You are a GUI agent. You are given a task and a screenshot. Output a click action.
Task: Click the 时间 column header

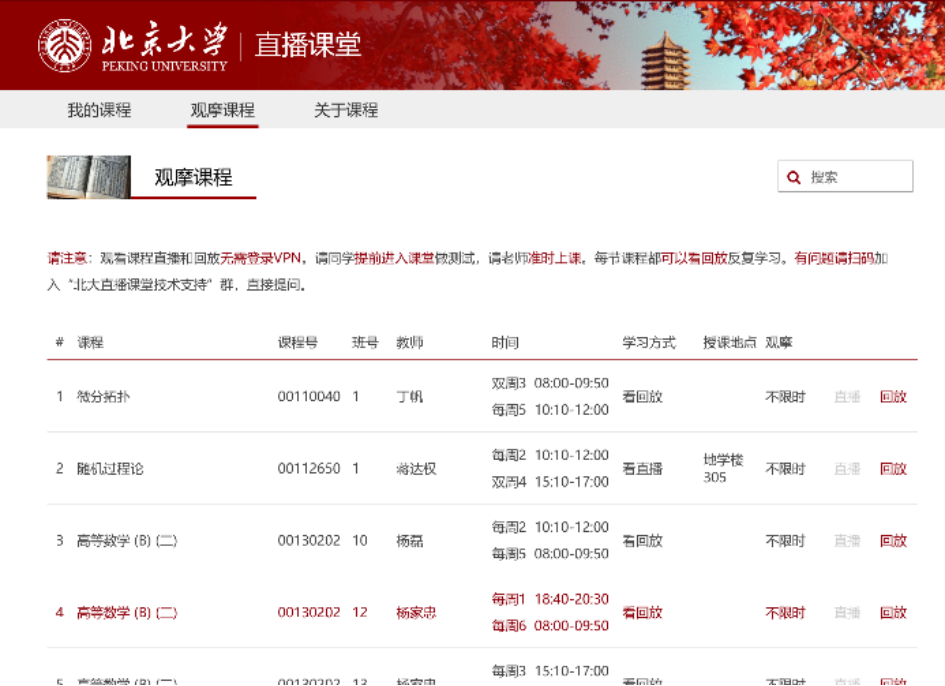coord(505,342)
